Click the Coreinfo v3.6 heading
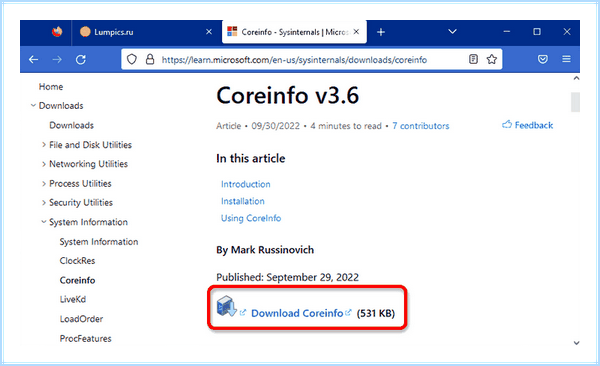 (x=288, y=95)
